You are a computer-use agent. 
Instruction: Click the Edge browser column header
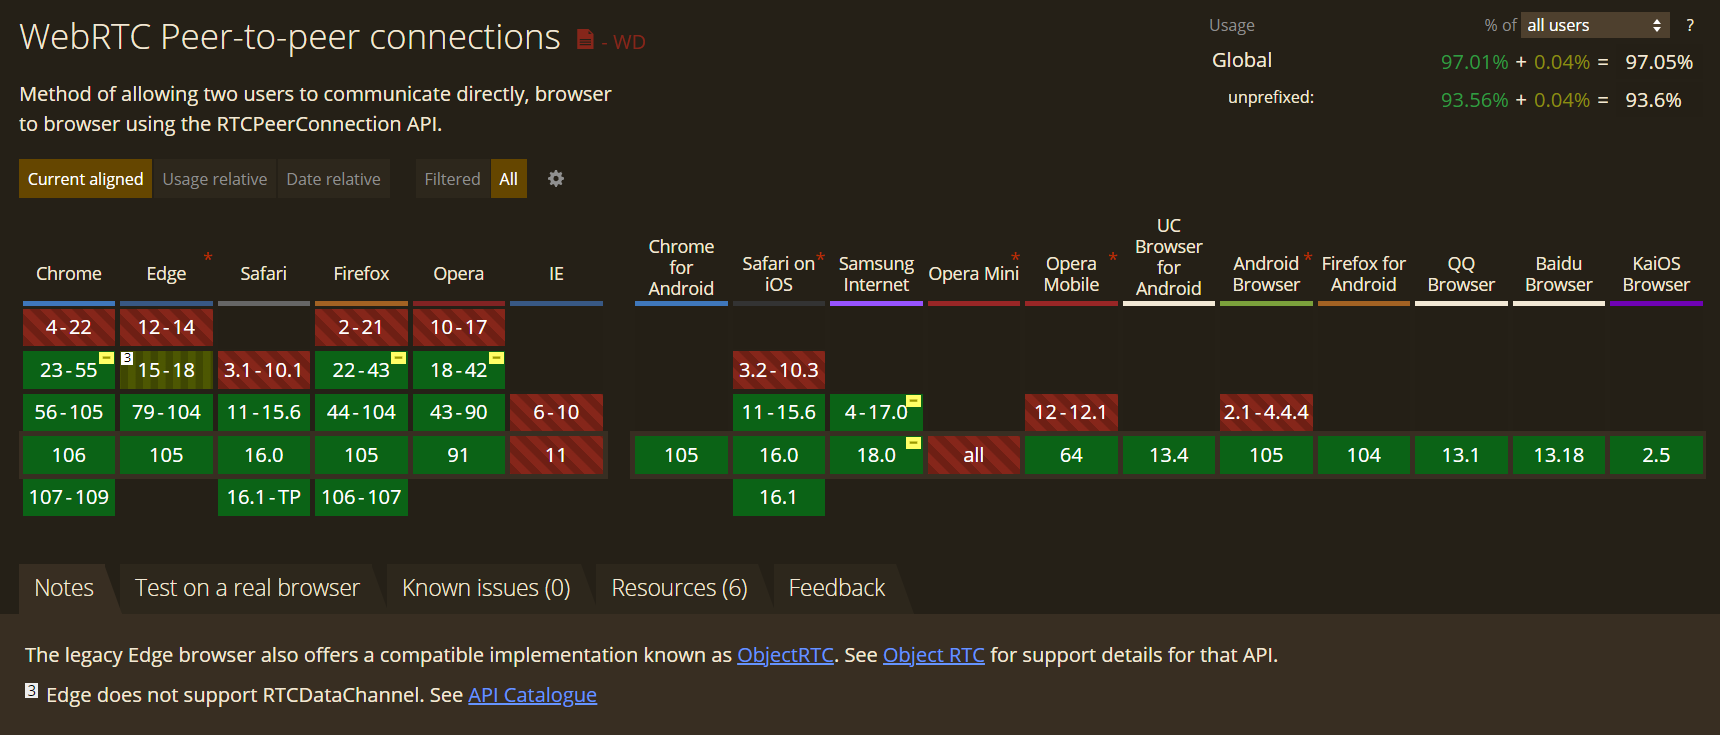pyautogui.click(x=166, y=274)
